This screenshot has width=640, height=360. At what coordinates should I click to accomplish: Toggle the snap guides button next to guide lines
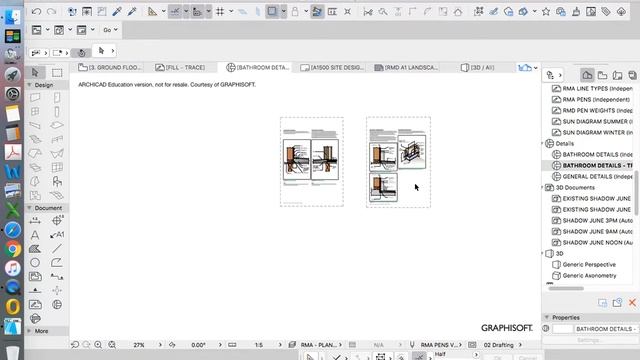point(197,11)
